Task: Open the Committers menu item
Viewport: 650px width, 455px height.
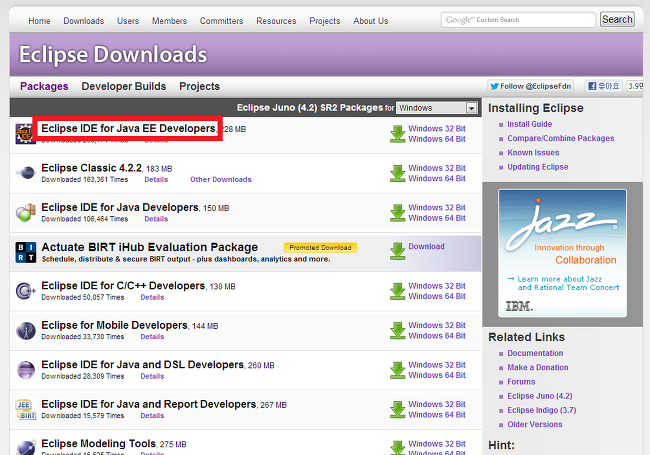Action: point(221,21)
